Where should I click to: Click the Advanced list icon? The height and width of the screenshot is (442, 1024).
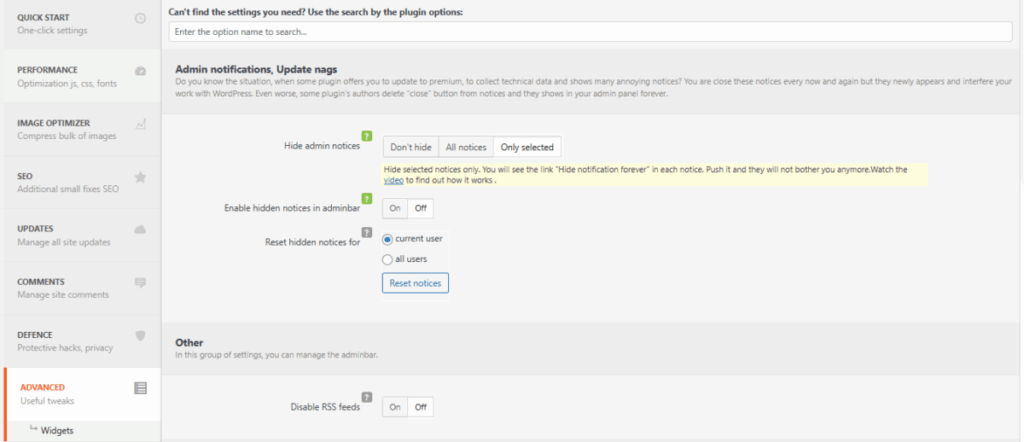(140, 388)
